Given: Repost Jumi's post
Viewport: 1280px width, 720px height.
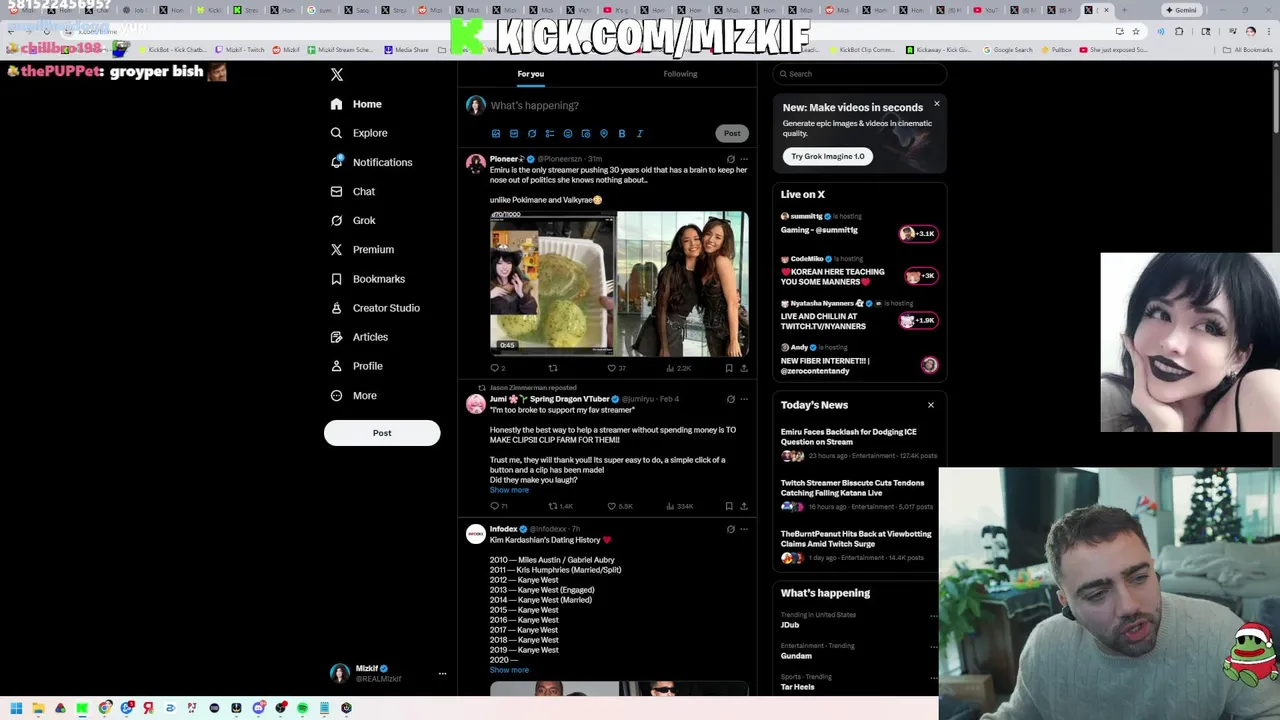Looking at the screenshot, I should tap(560, 506).
